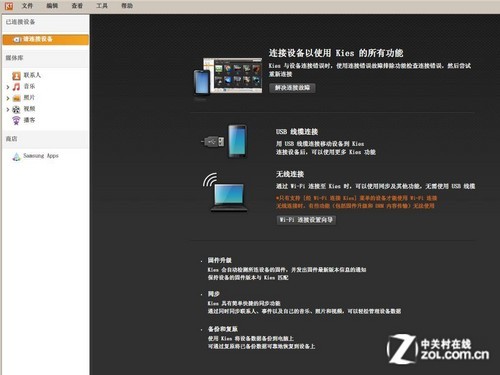500x375 pixels.
Task: Click the 联系人 contacts icon
Action: (16, 76)
